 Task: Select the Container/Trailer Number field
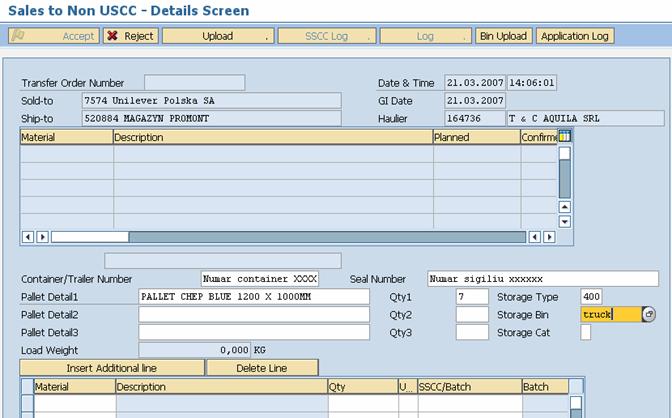(260, 279)
